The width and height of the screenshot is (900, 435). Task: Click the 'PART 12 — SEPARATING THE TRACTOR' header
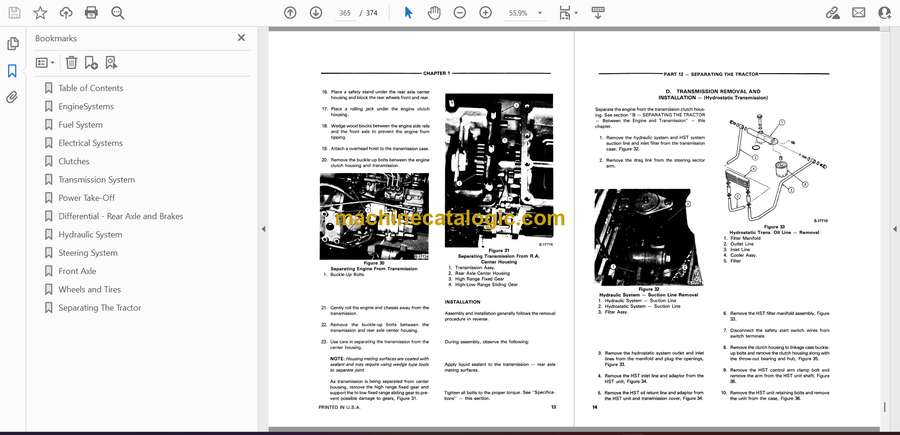point(711,74)
